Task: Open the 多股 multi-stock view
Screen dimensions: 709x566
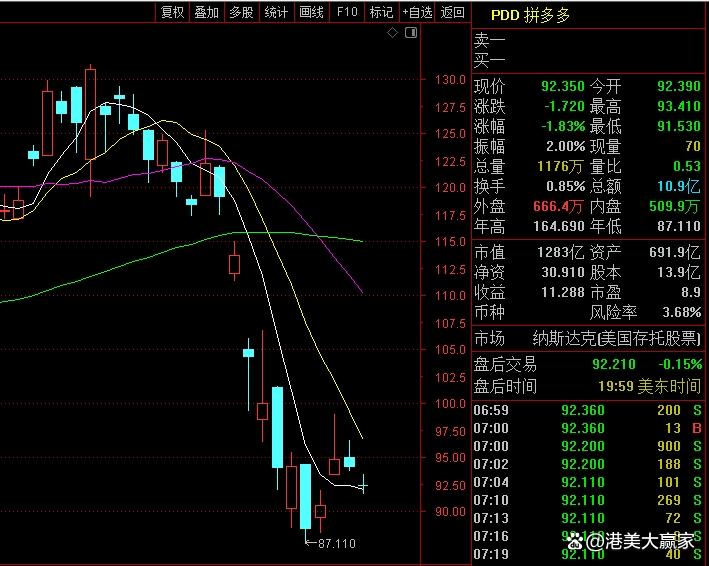Action: [241, 12]
